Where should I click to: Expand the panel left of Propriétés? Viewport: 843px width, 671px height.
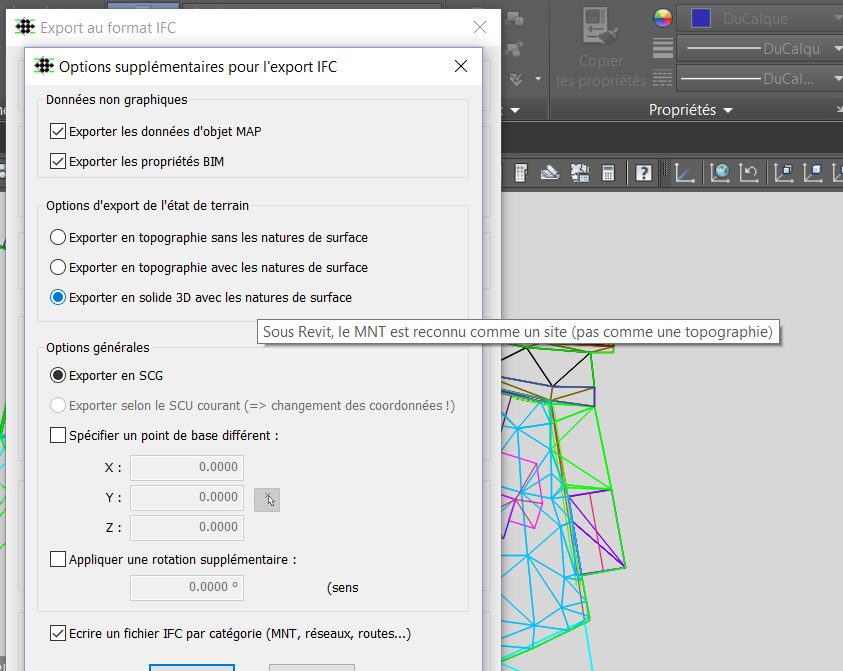tap(515, 110)
